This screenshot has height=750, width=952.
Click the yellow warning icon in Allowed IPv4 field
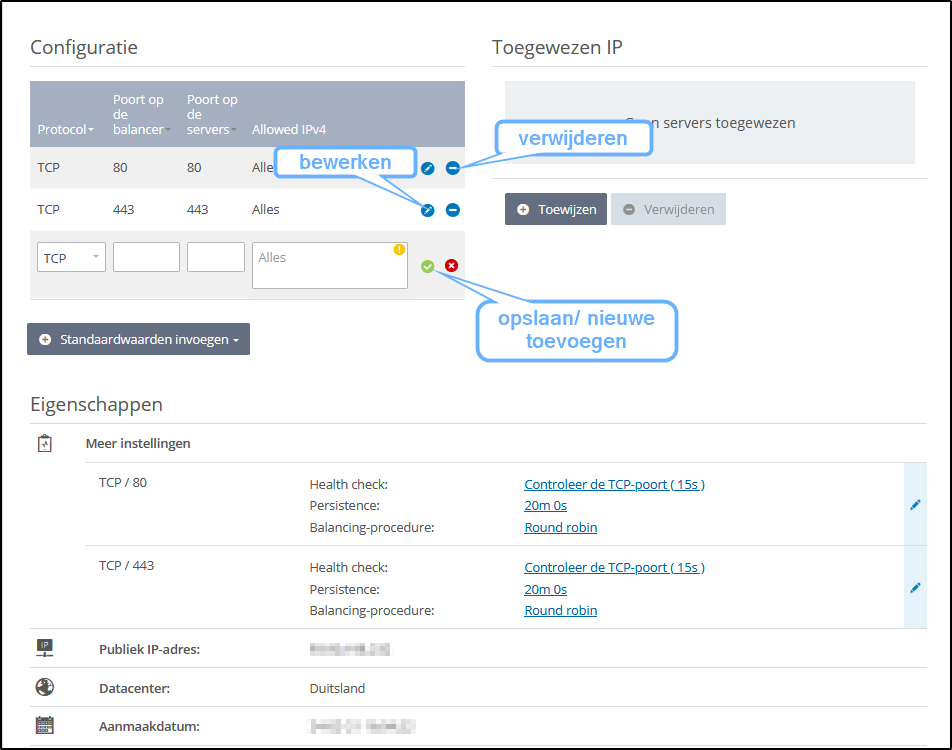(399, 250)
